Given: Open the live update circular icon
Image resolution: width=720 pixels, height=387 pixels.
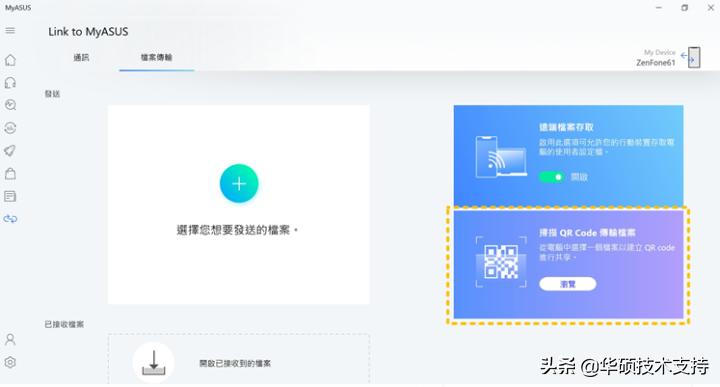Looking at the screenshot, I should [10, 128].
